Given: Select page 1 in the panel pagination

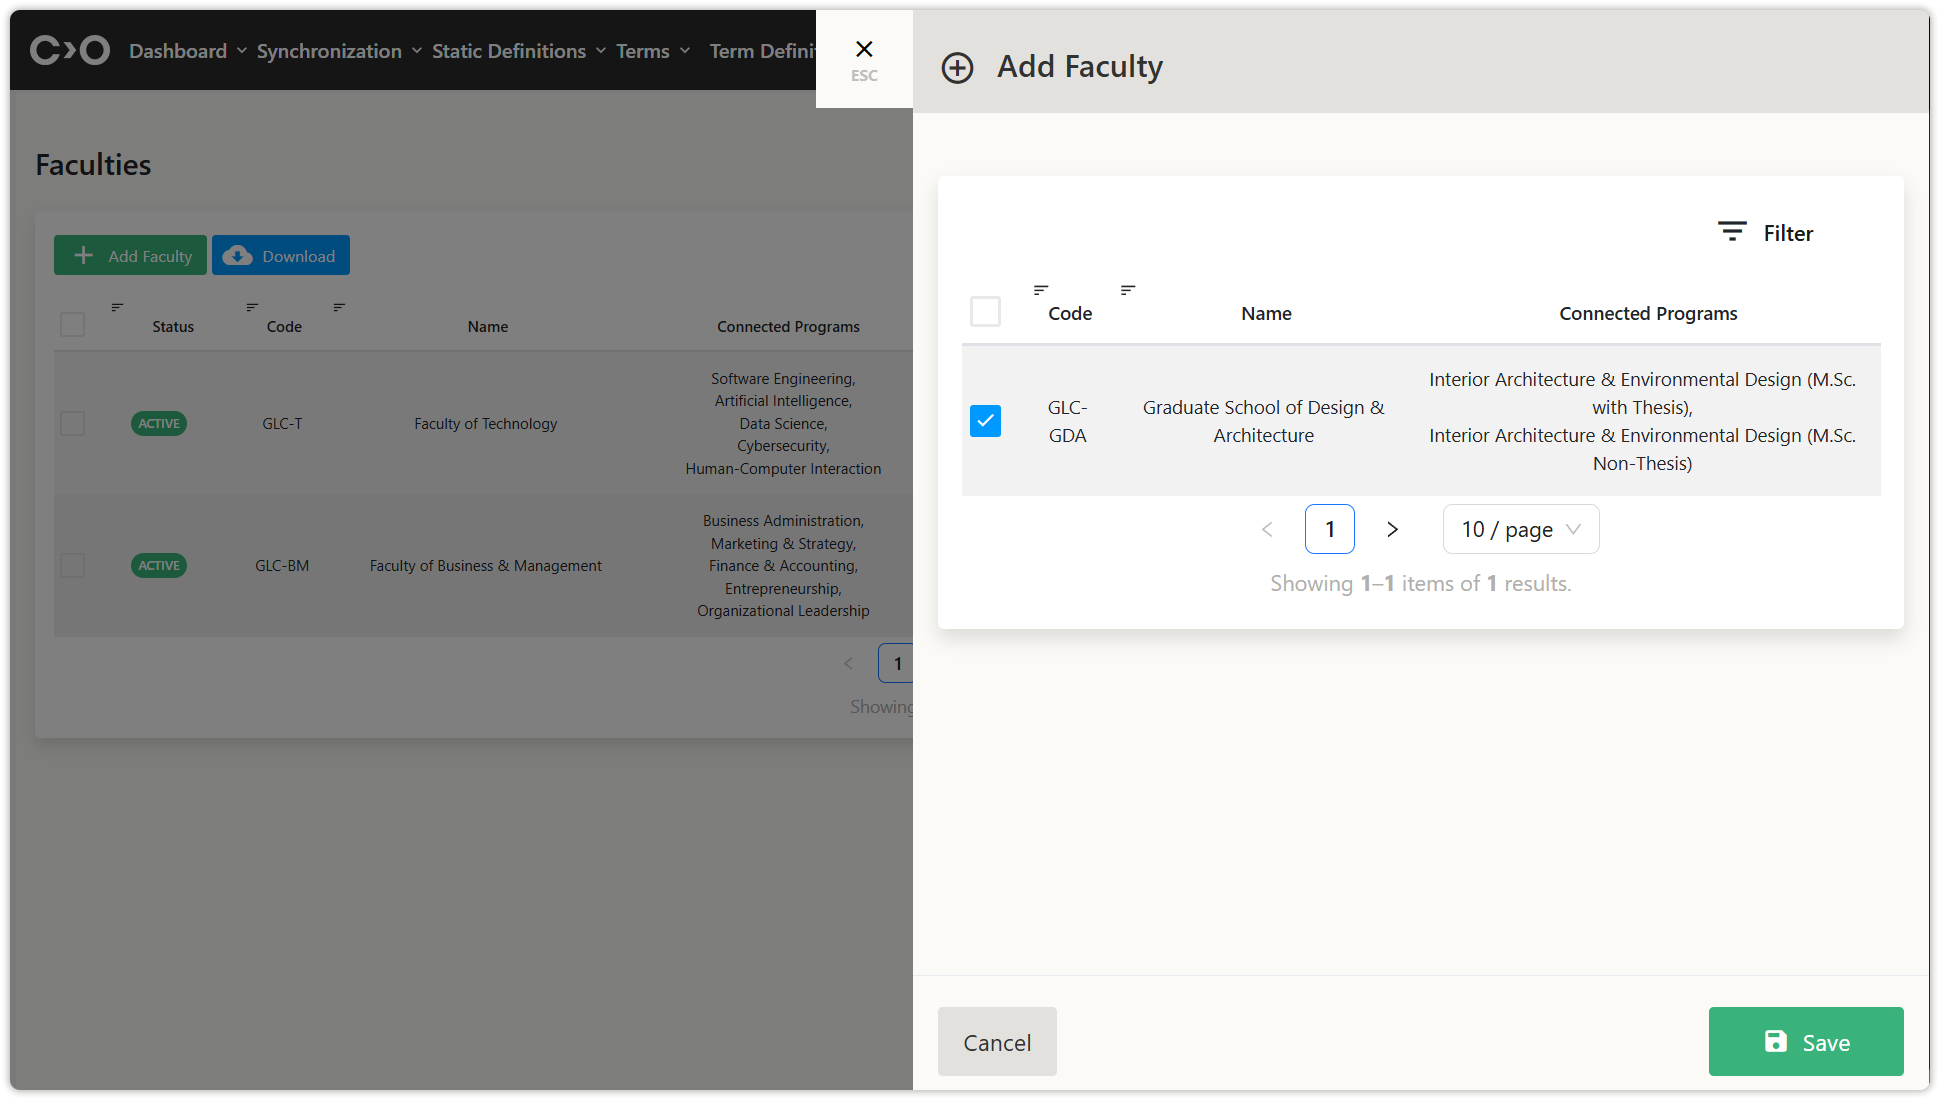Looking at the screenshot, I should point(1329,529).
